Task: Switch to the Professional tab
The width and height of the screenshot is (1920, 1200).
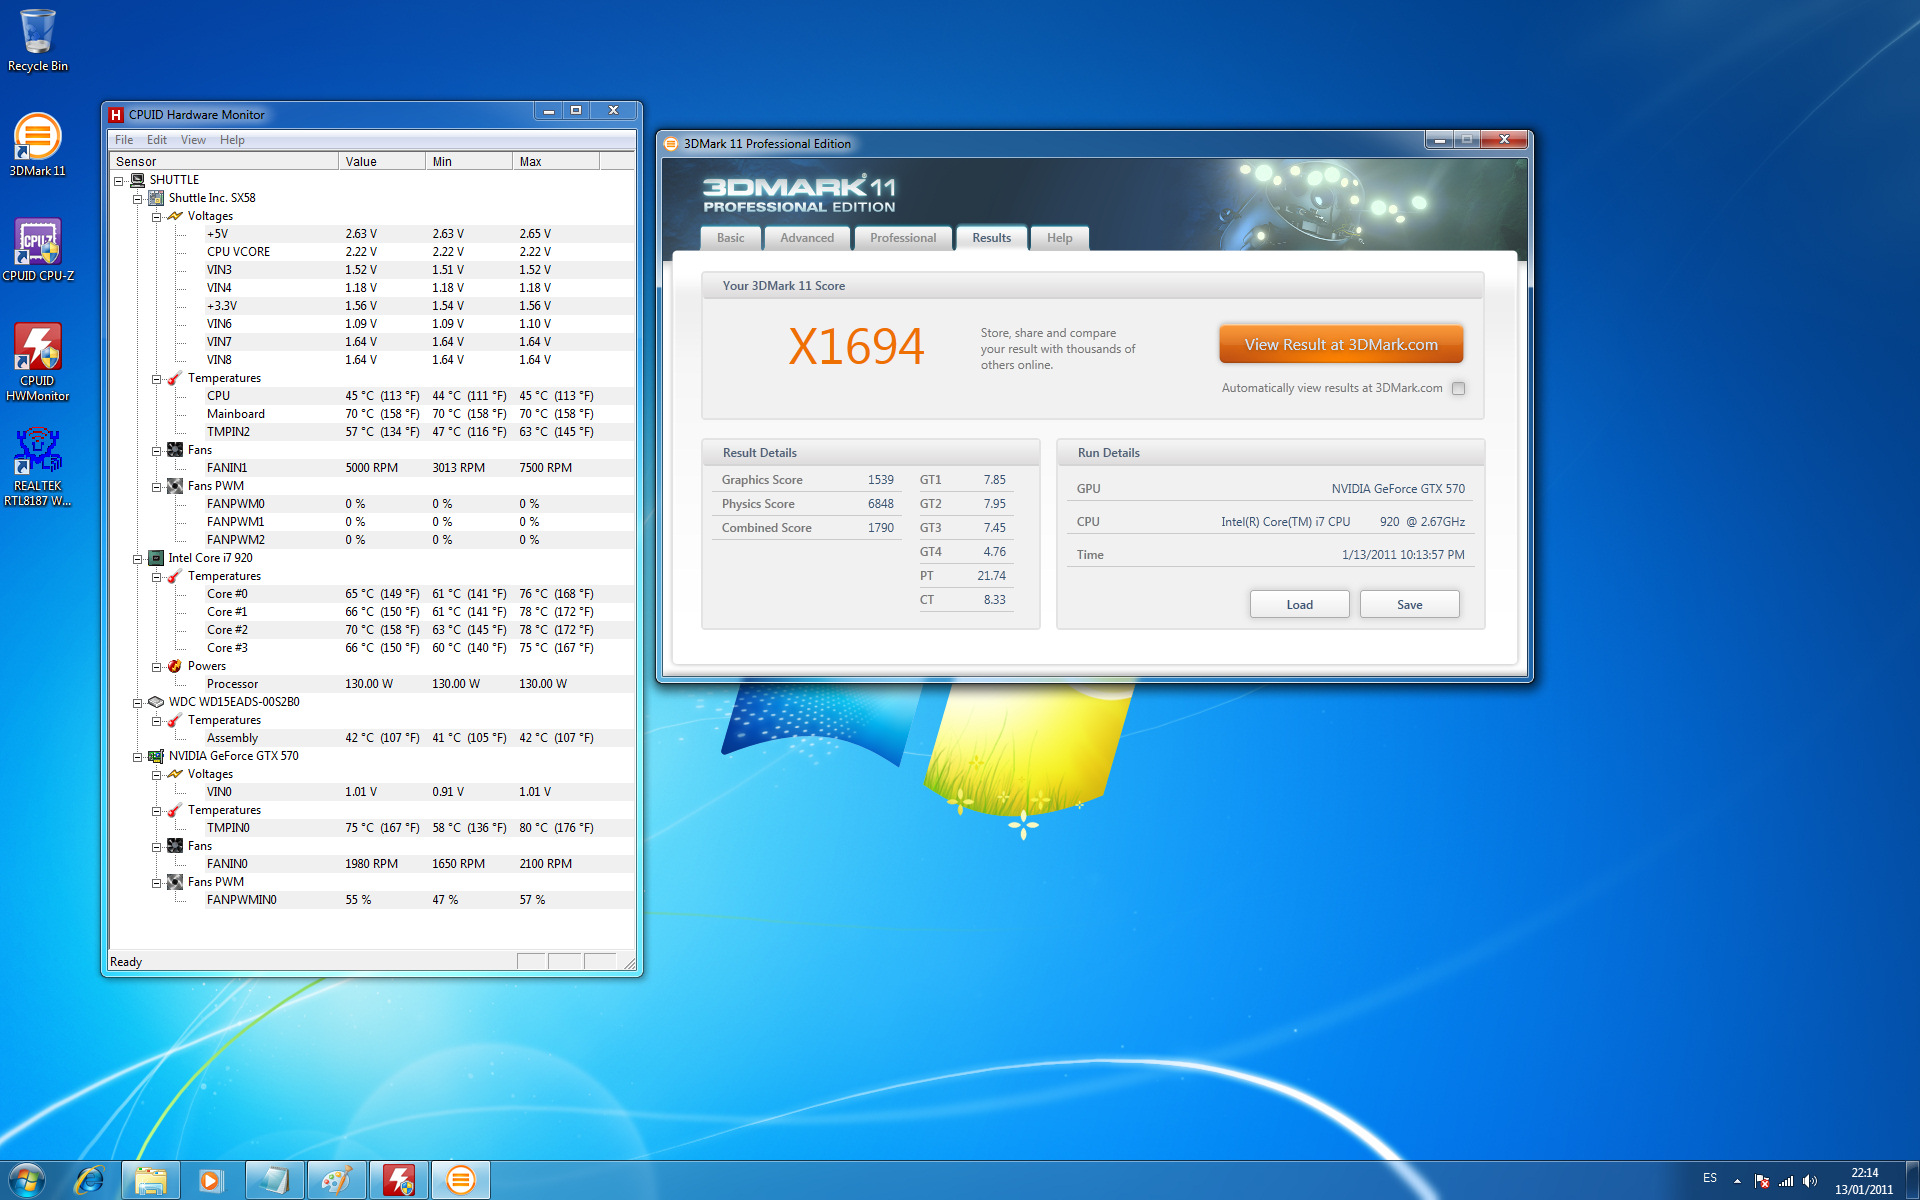Action: pos(902,238)
